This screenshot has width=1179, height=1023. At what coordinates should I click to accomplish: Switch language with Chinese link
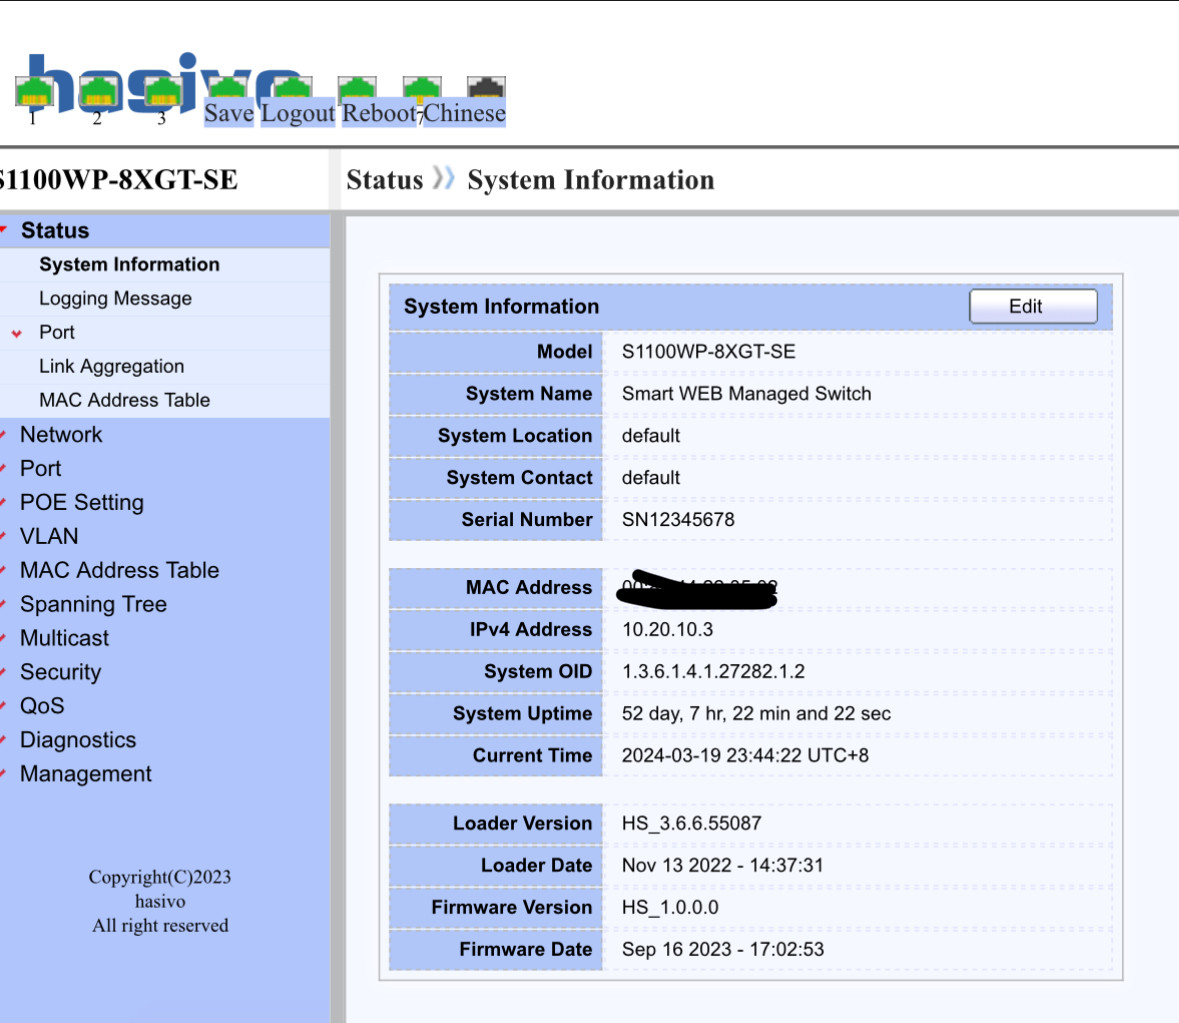465,113
